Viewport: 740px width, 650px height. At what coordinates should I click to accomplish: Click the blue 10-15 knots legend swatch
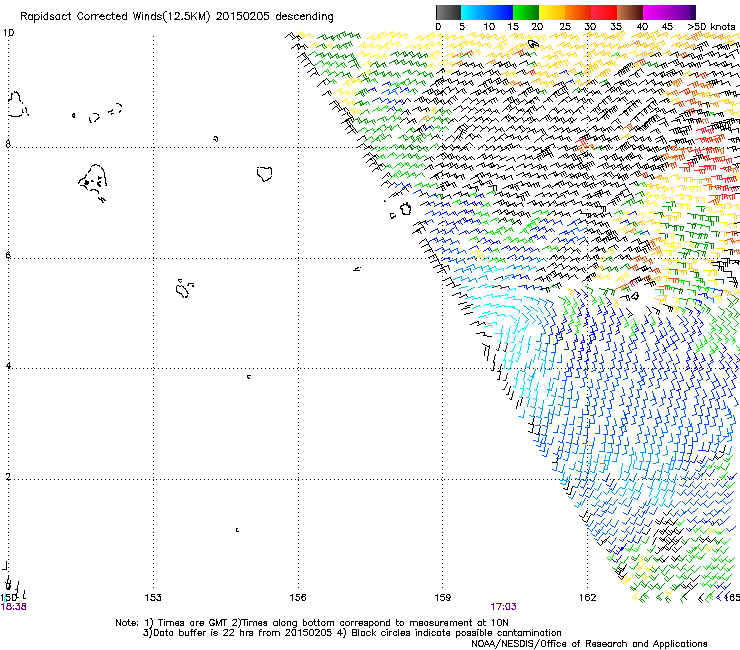click(500, 12)
